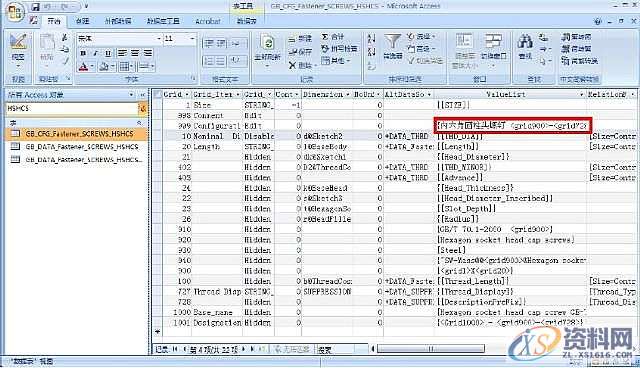This screenshot has height=368, width=640.
Task: Sort ascending A-Z icon
Action: tap(371, 39)
